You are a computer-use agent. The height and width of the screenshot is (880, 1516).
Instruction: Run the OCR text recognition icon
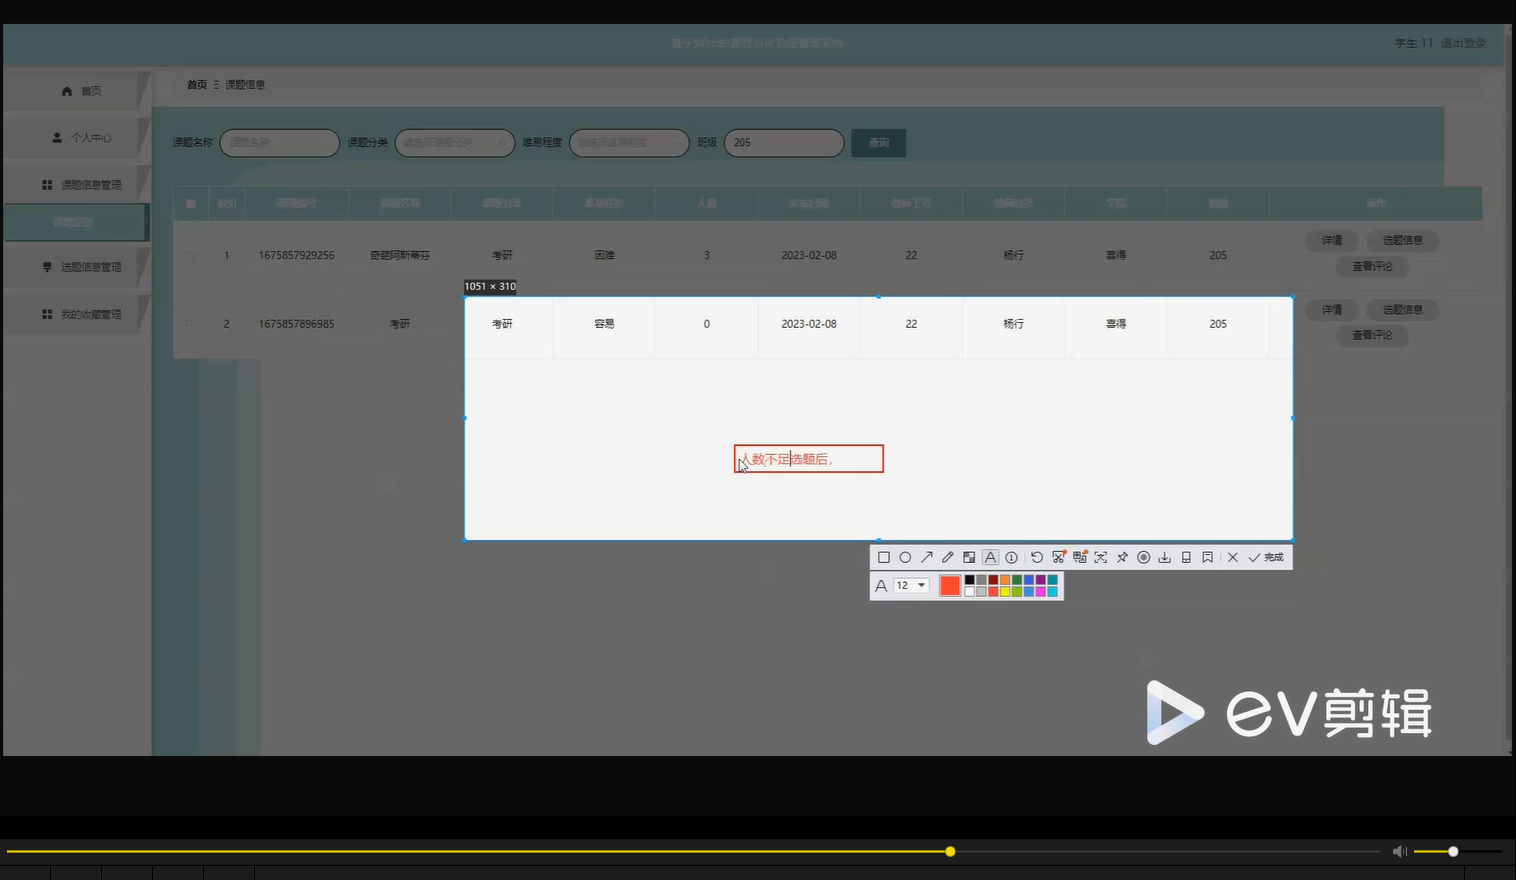point(1101,557)
